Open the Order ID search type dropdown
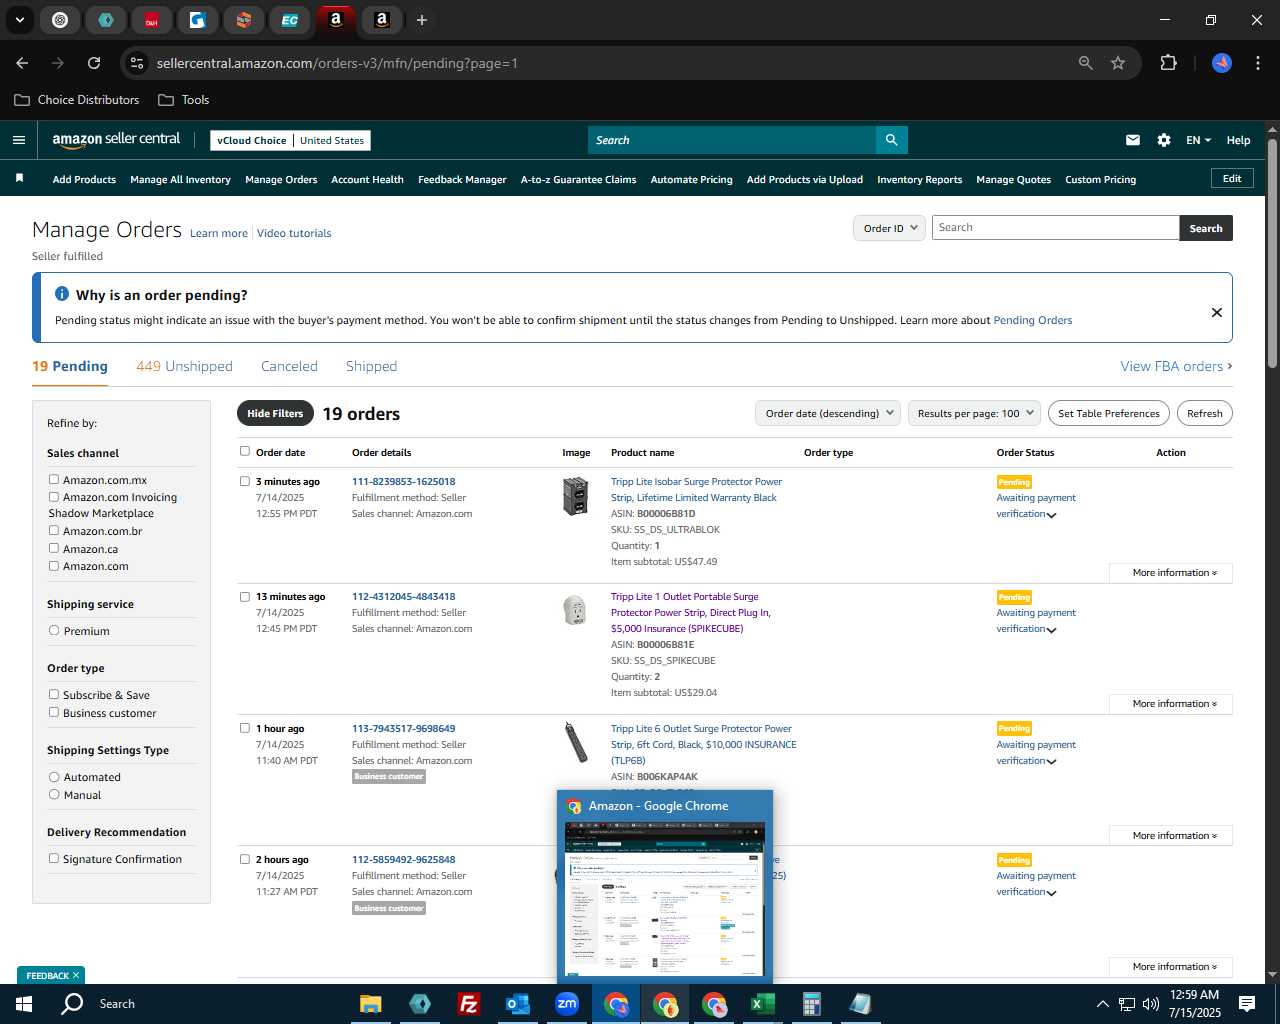Image resolution: width=1280 pixels, height=1024 pixels. click(888, 228)
